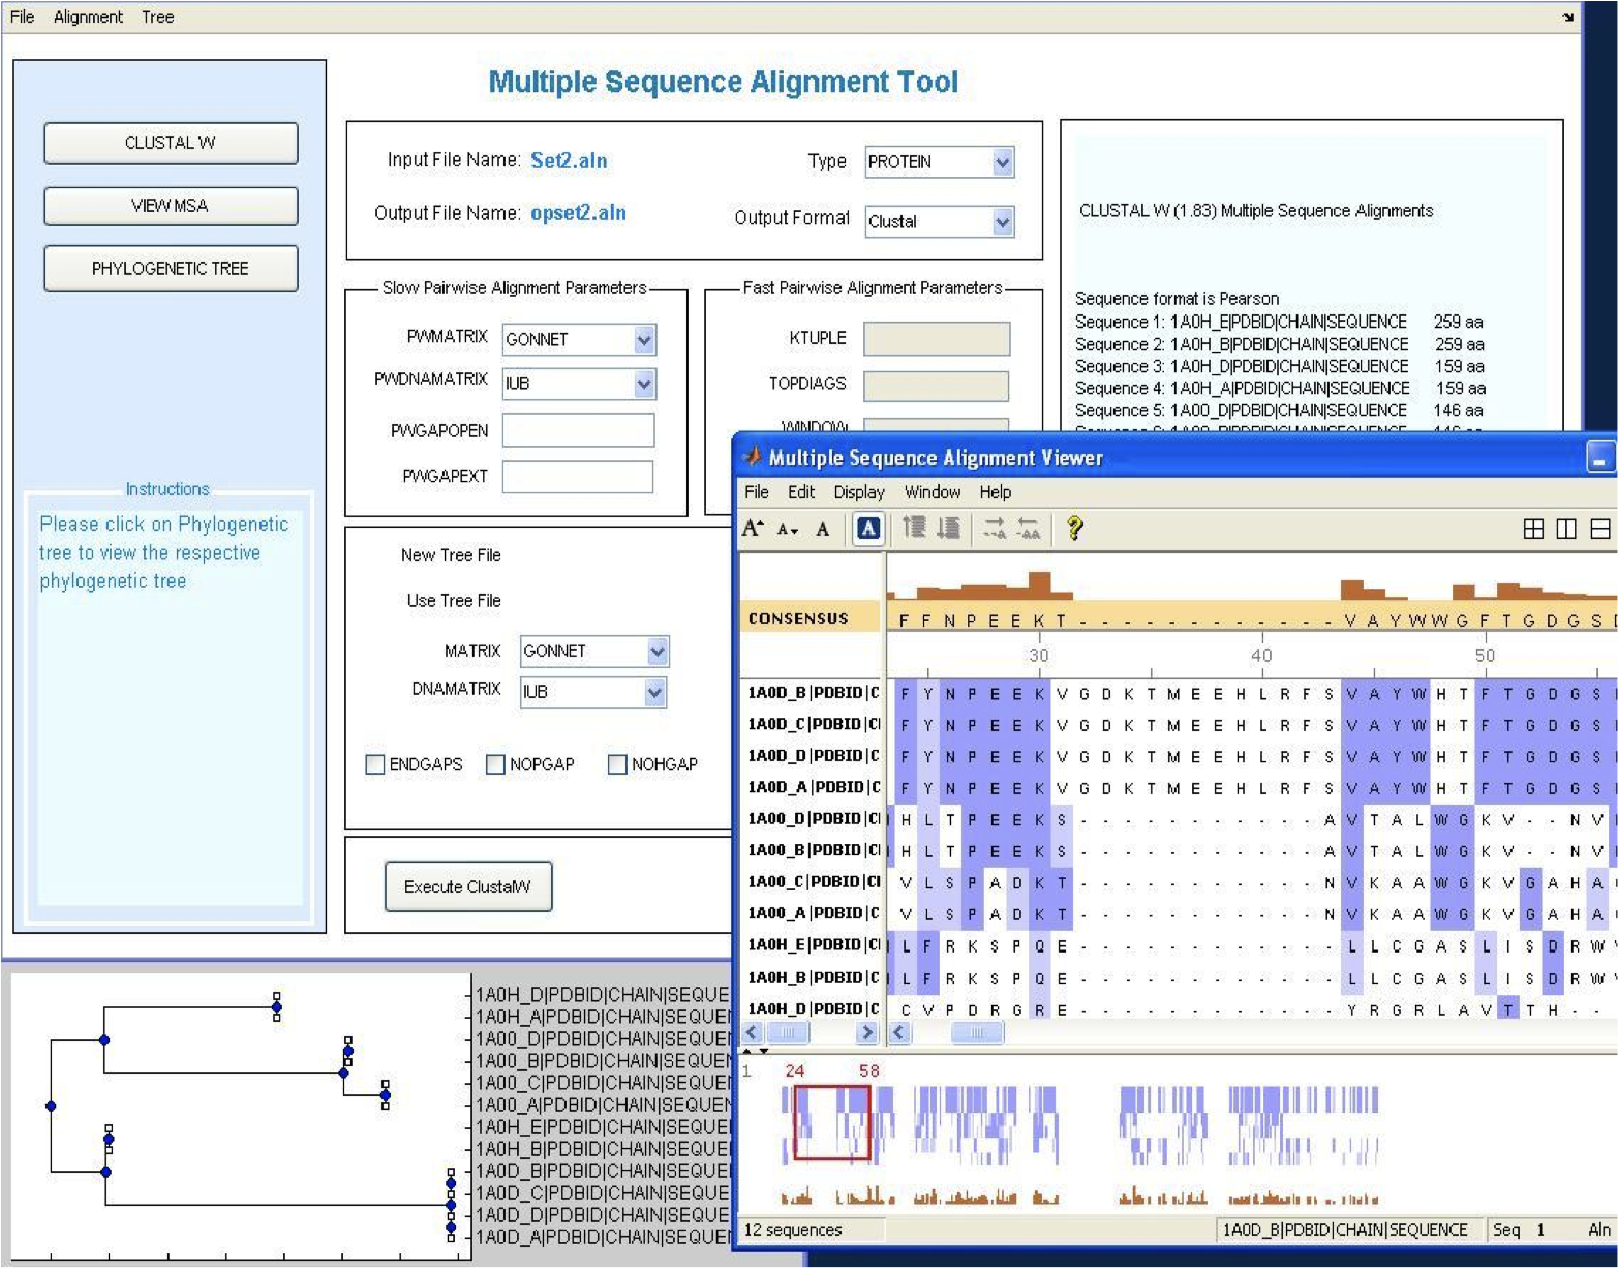This screenshot has width=1619, height=1268.
Task: Click the move sequence up icon
Action: [914, 527]
